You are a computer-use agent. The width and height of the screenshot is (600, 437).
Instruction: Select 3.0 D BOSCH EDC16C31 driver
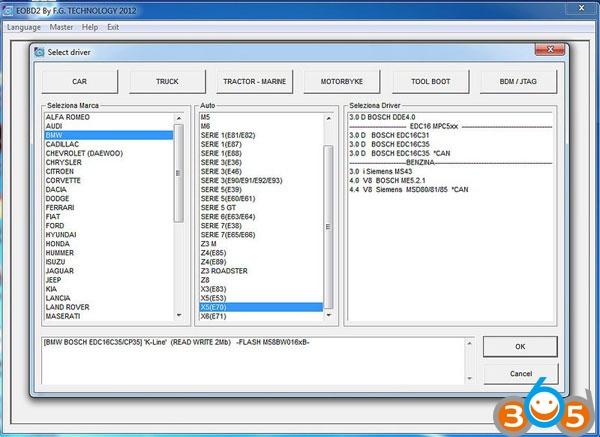389,135
